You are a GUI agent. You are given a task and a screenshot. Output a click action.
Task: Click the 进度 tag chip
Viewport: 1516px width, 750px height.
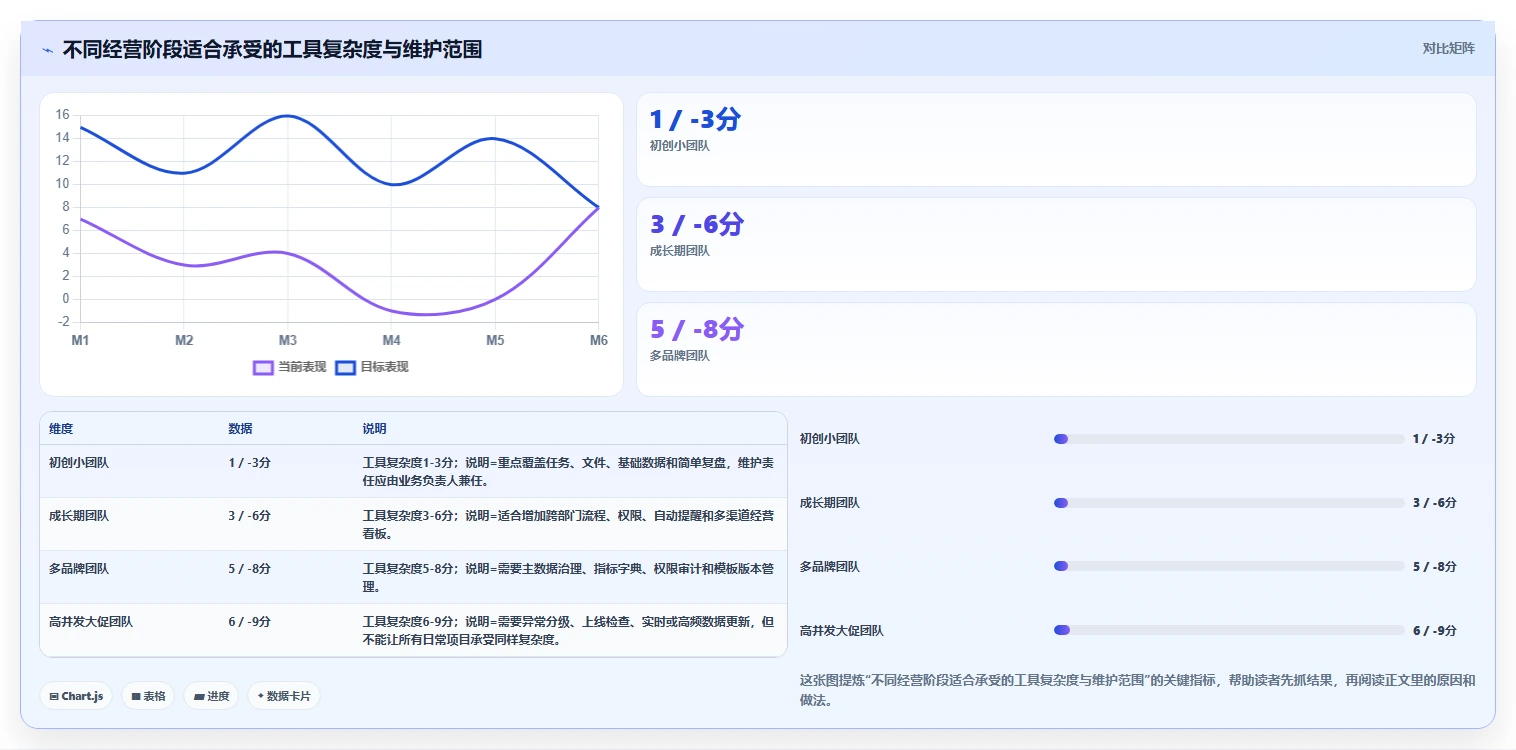[x=211, y=696]
